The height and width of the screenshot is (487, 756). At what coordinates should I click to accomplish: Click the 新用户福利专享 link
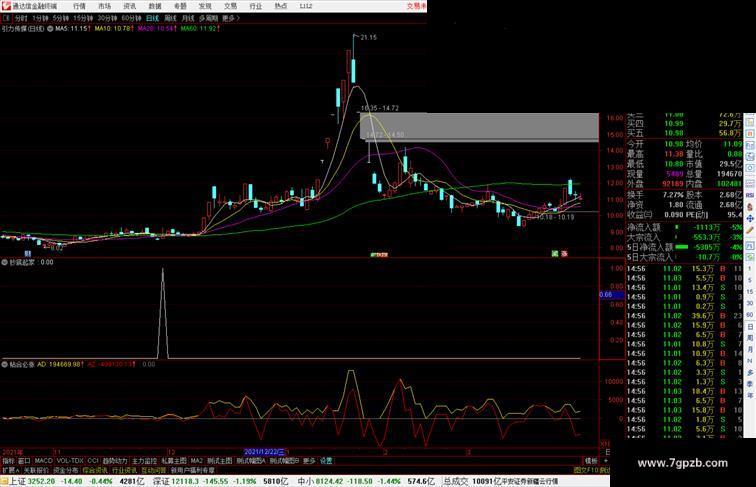point(193,470)
